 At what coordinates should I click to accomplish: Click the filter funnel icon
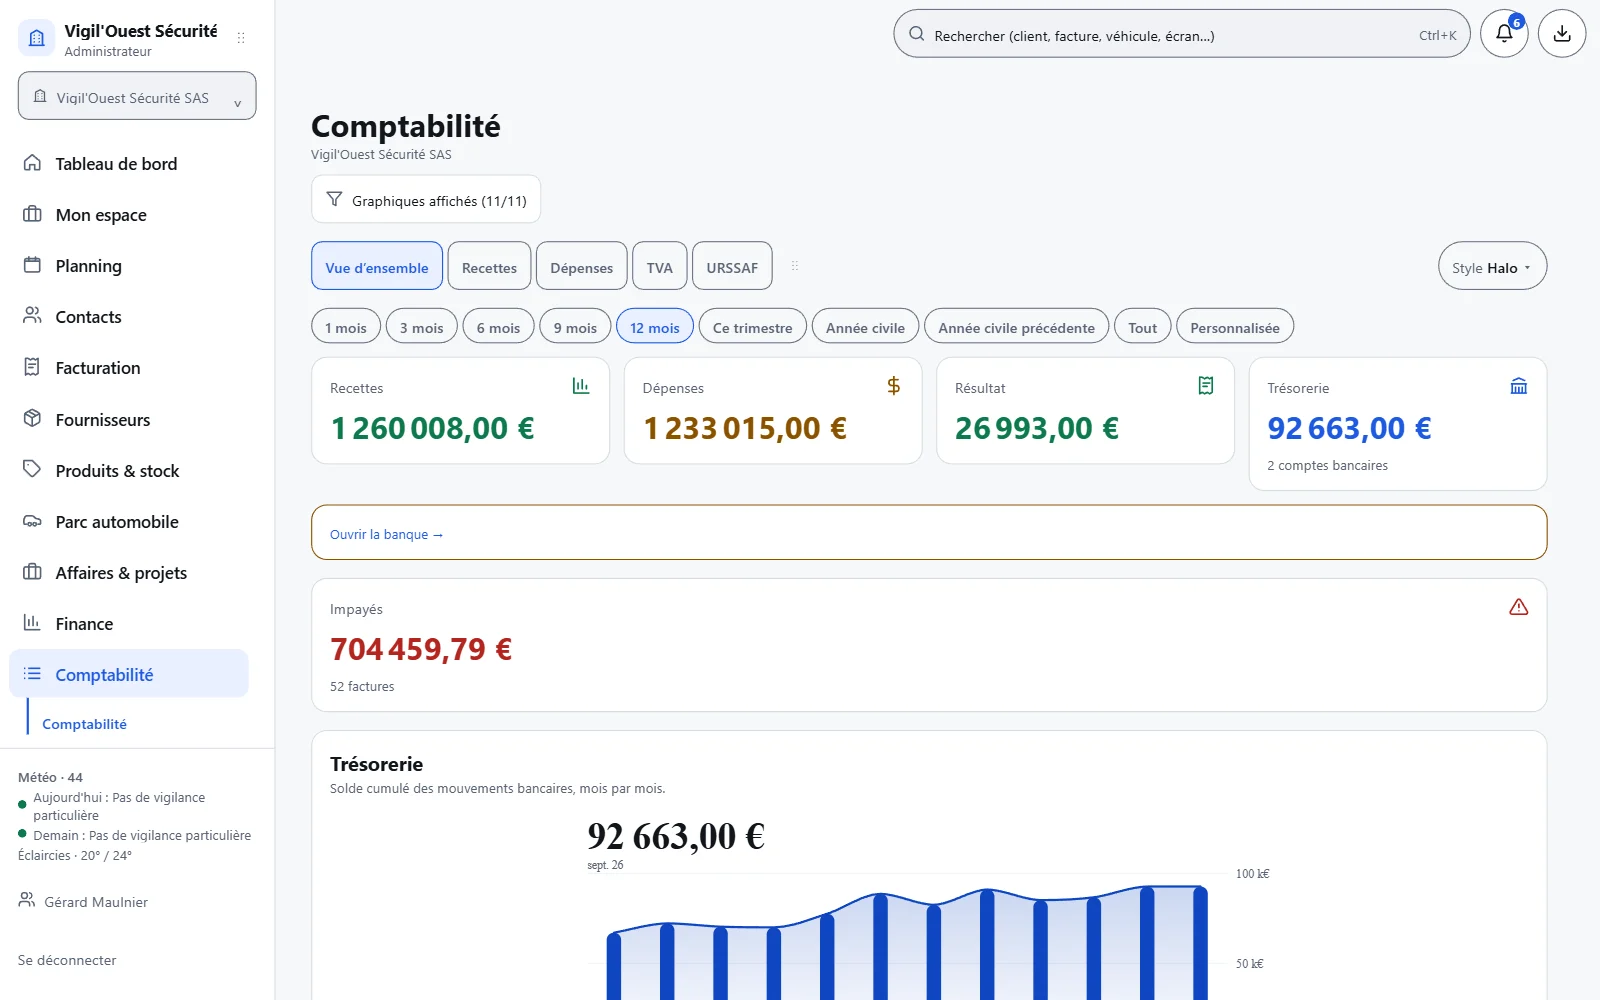334,199
